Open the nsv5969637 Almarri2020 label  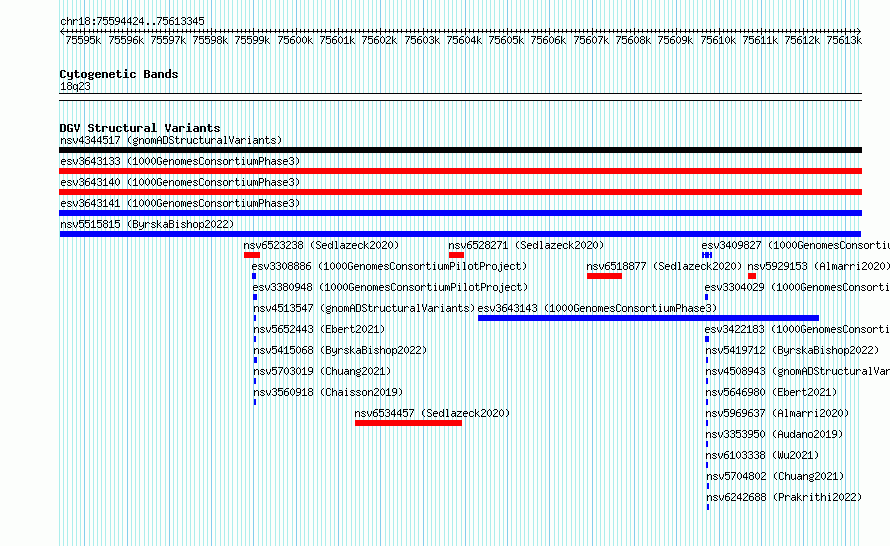(778, 413)
